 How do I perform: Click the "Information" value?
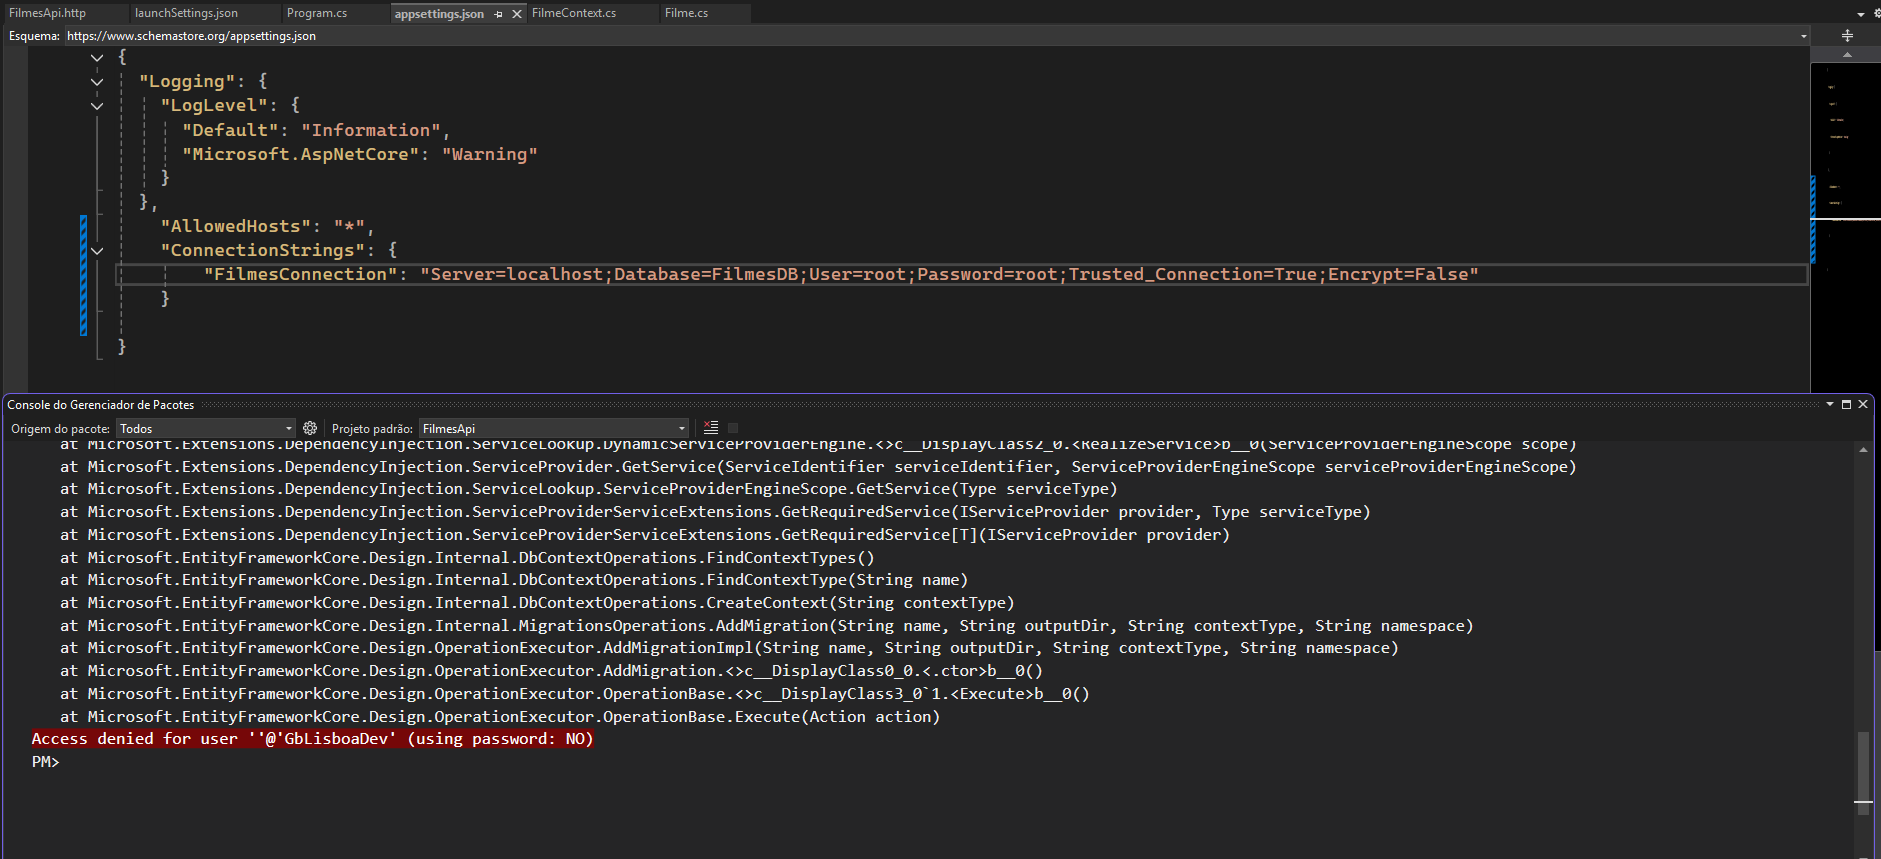[370, 130]
